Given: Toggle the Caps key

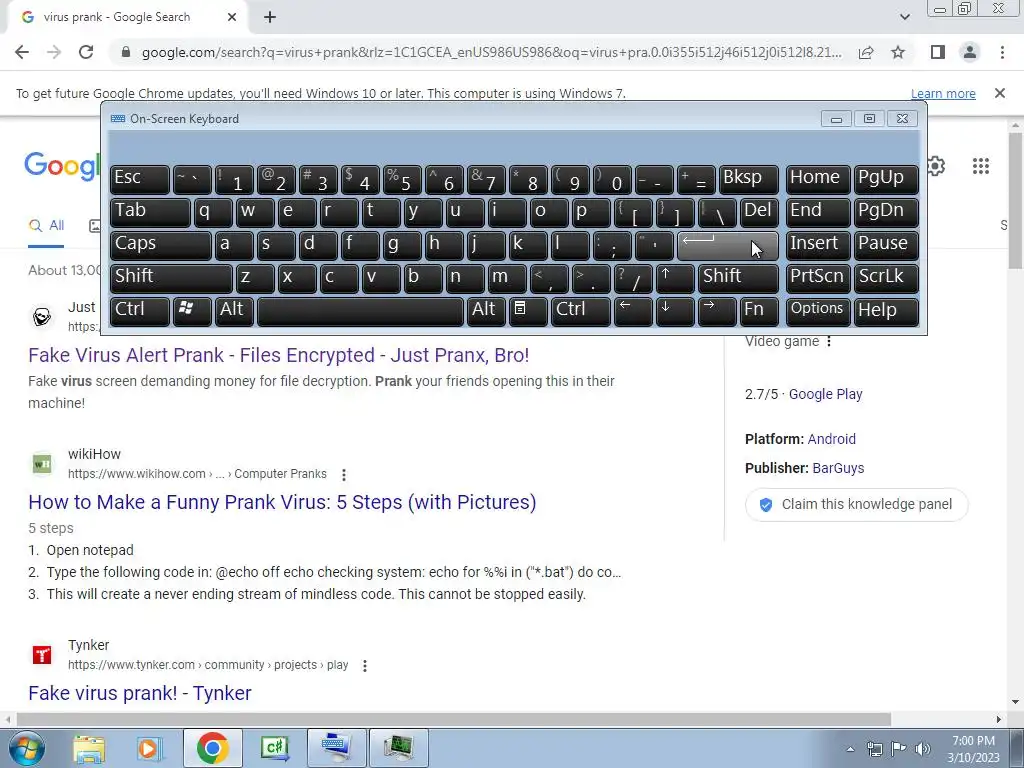Looking at the screenshot, I should 161,245.
